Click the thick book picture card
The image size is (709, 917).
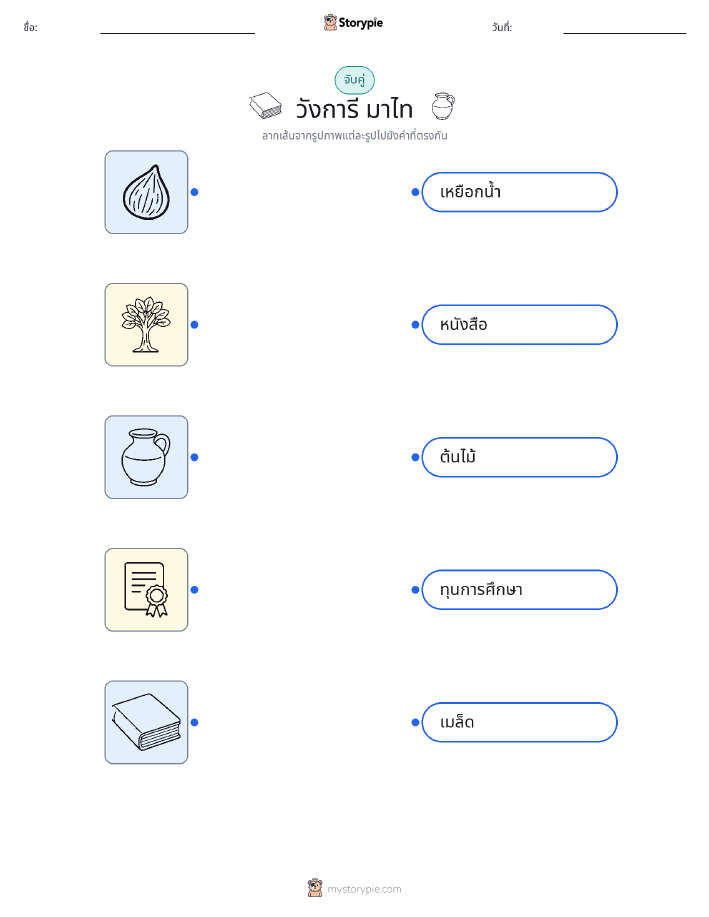(x=146, y=722)
